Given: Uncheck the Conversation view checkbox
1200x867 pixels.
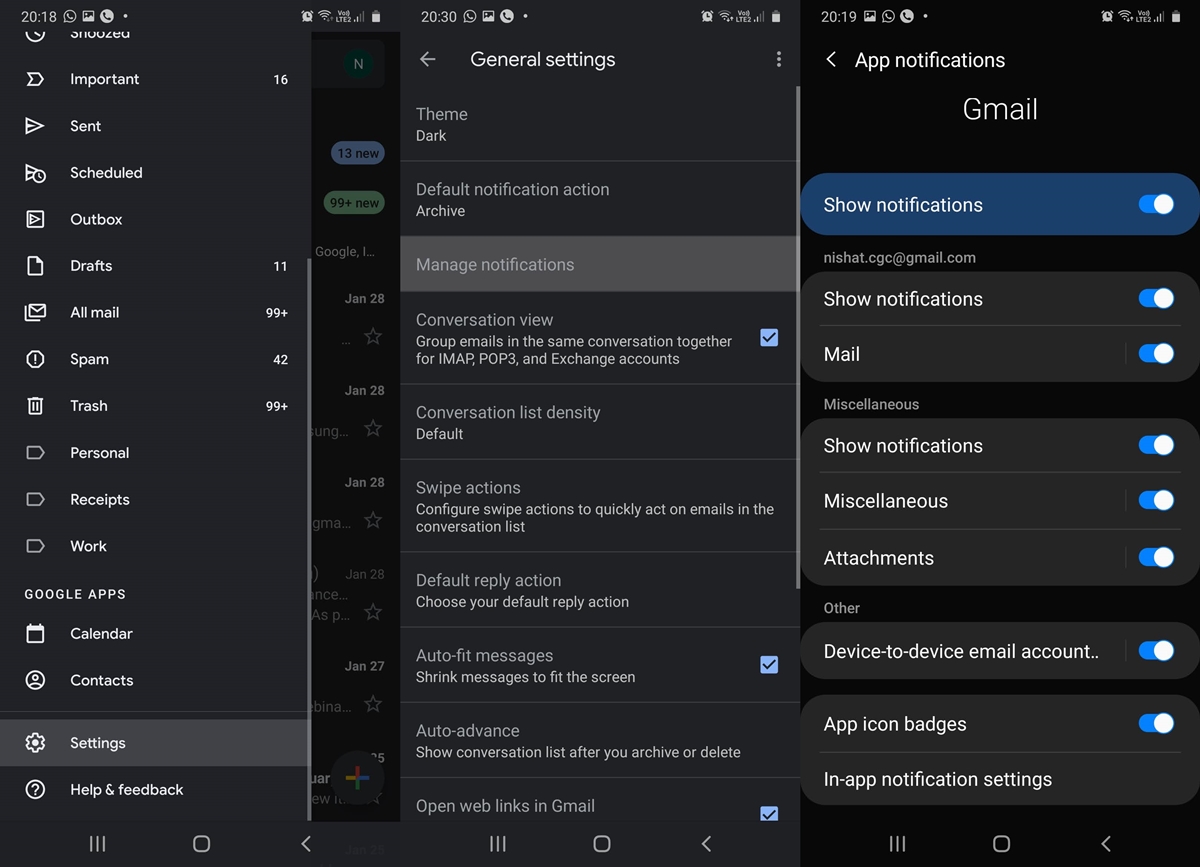Looking at the screenshot, I should pos(769,338).
